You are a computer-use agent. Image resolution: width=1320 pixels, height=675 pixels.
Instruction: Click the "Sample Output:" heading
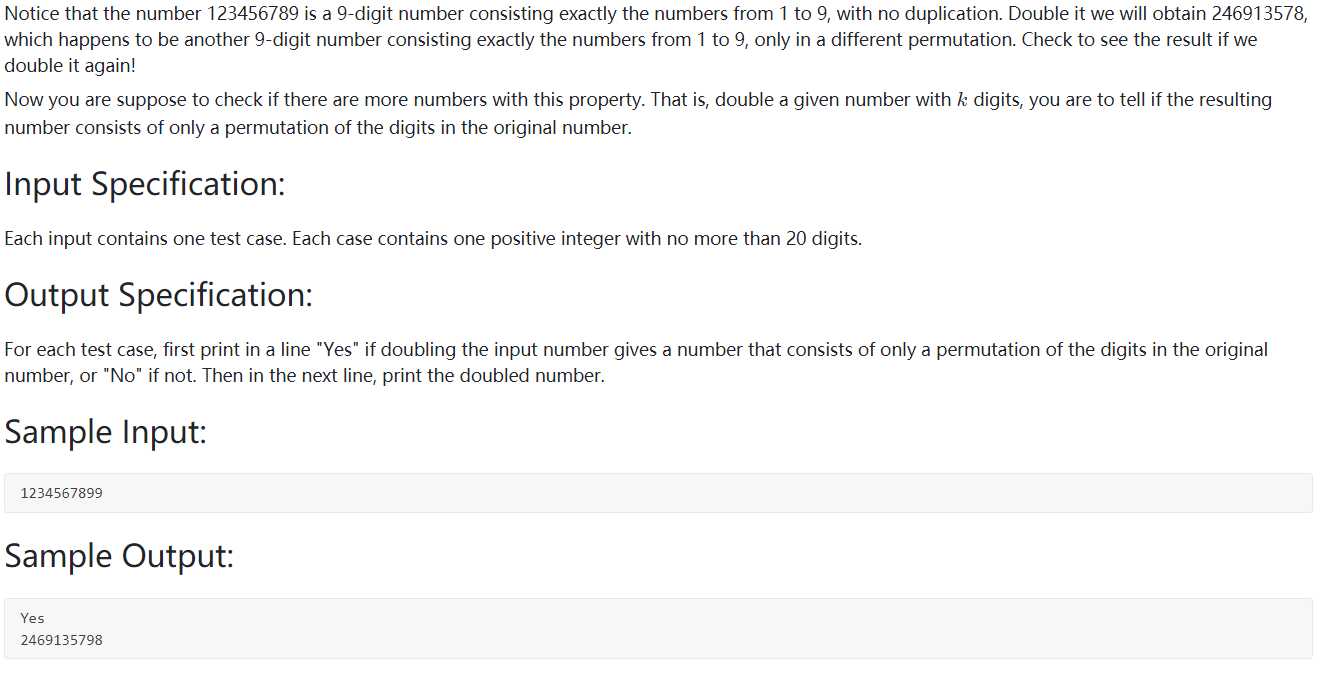pos(119,556)
